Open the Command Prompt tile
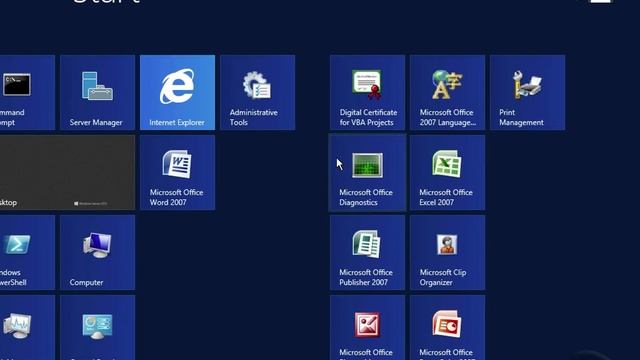This screenshot has height=360, width=640. [x=27, y=93]
